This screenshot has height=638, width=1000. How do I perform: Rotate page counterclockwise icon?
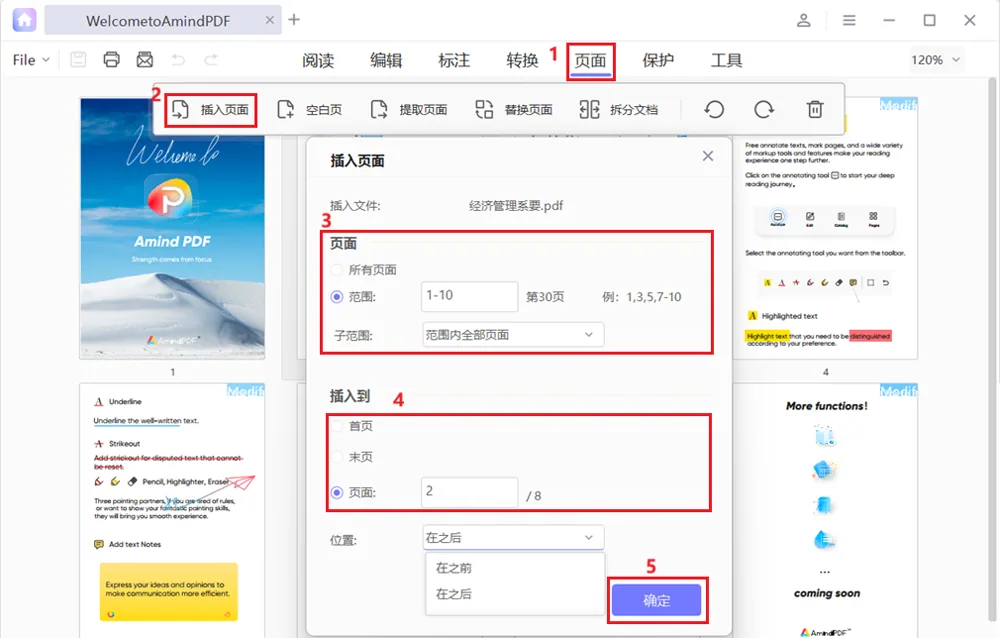click(x=714, y=110)
